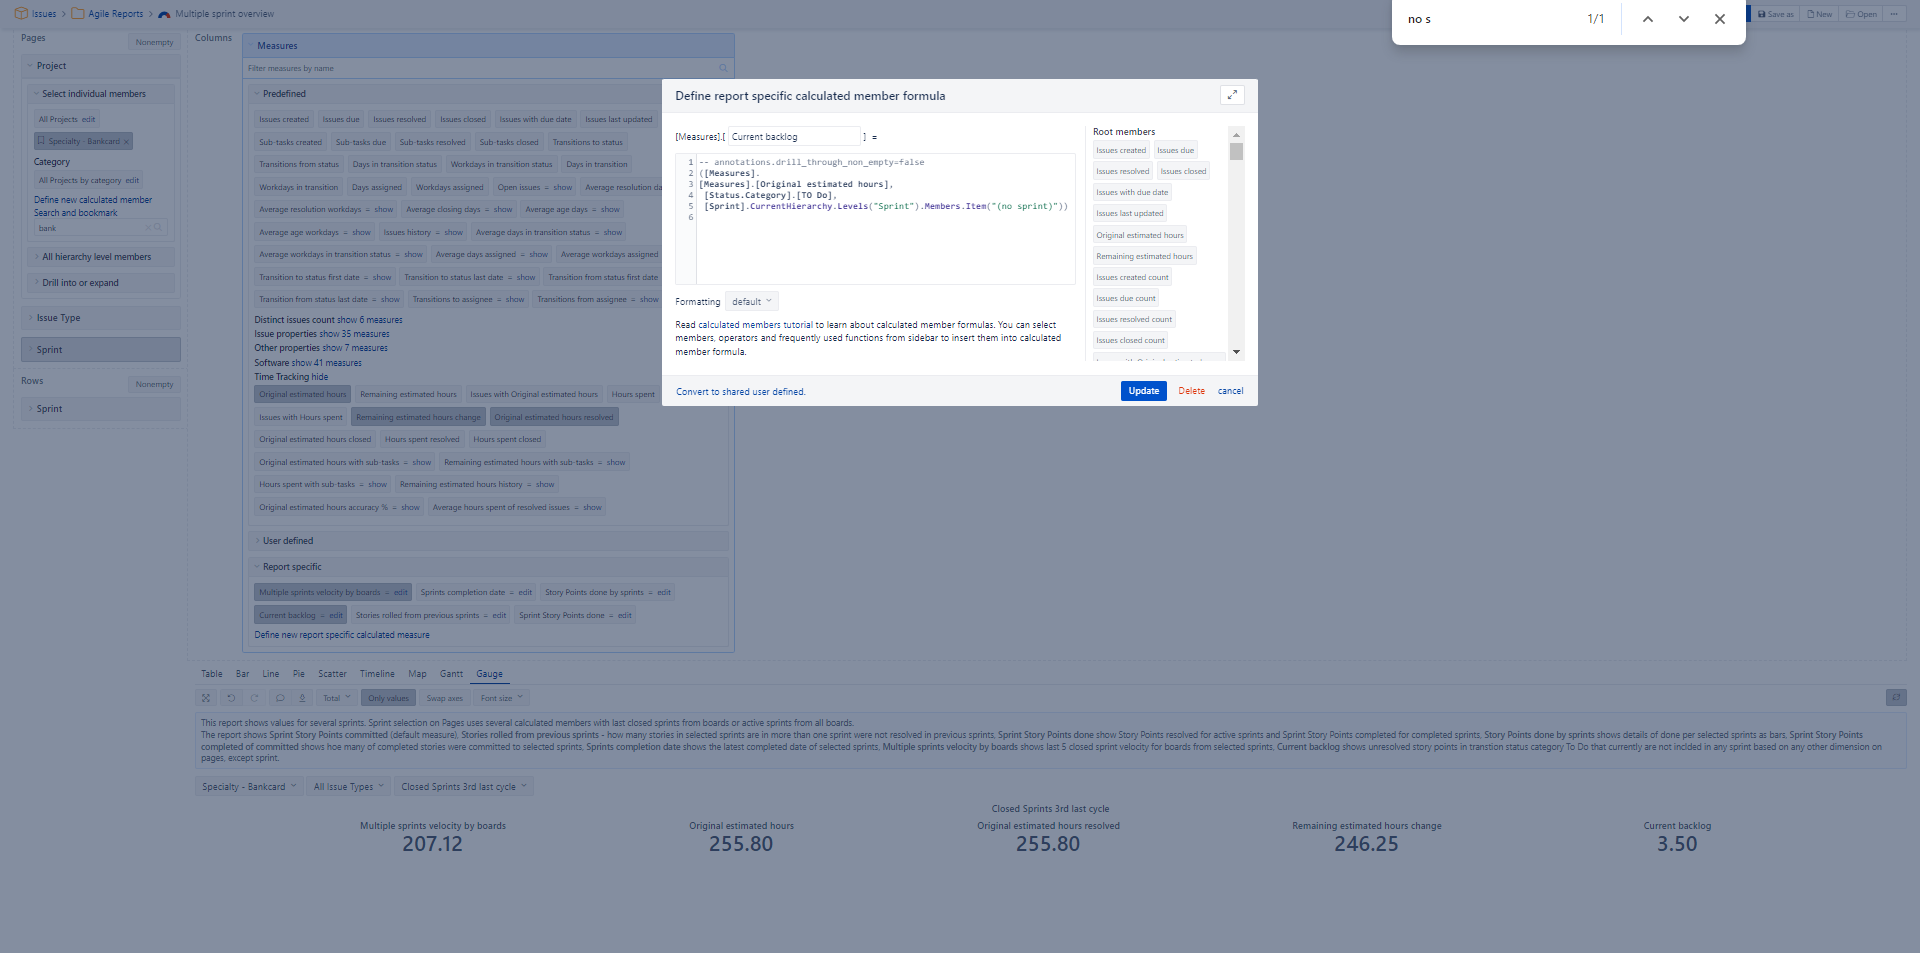The image size is (1920, 953).
Task: Click the Open report button
Action: (x=1861, y=14)
